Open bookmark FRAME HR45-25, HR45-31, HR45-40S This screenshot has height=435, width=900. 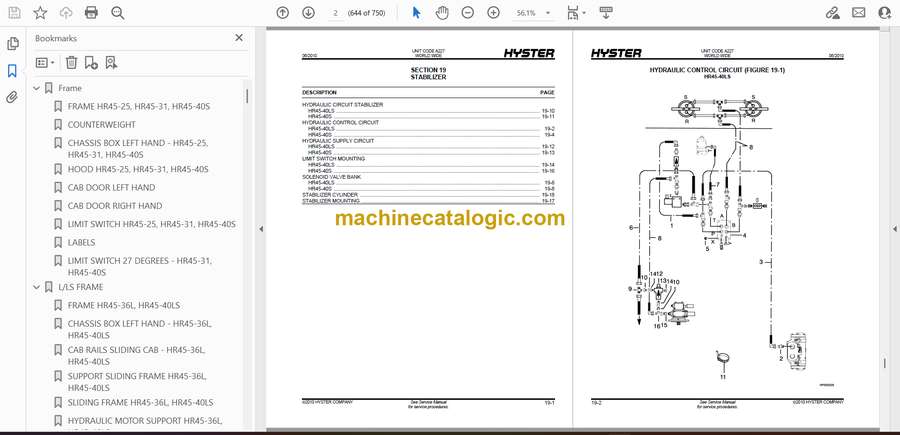(138, 106)
